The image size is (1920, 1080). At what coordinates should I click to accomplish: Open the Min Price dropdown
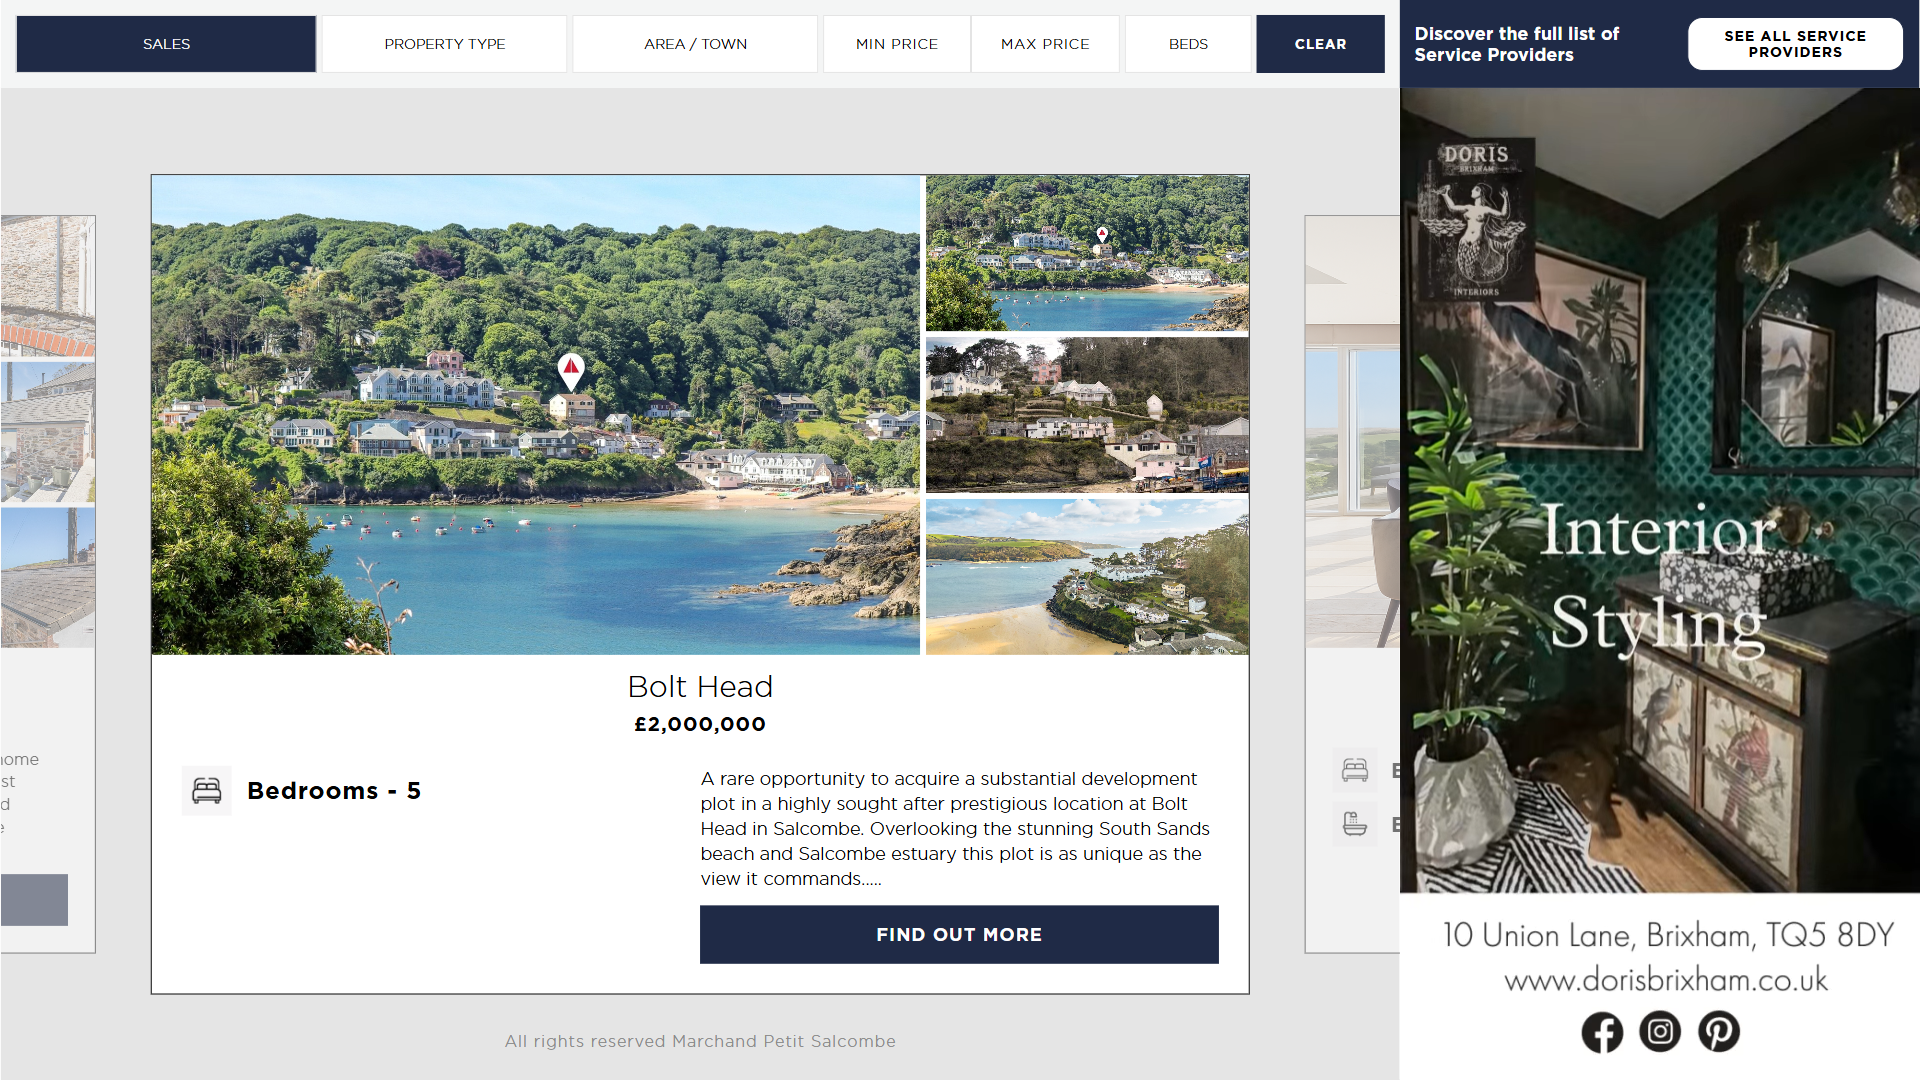click(x=897, y=44)
